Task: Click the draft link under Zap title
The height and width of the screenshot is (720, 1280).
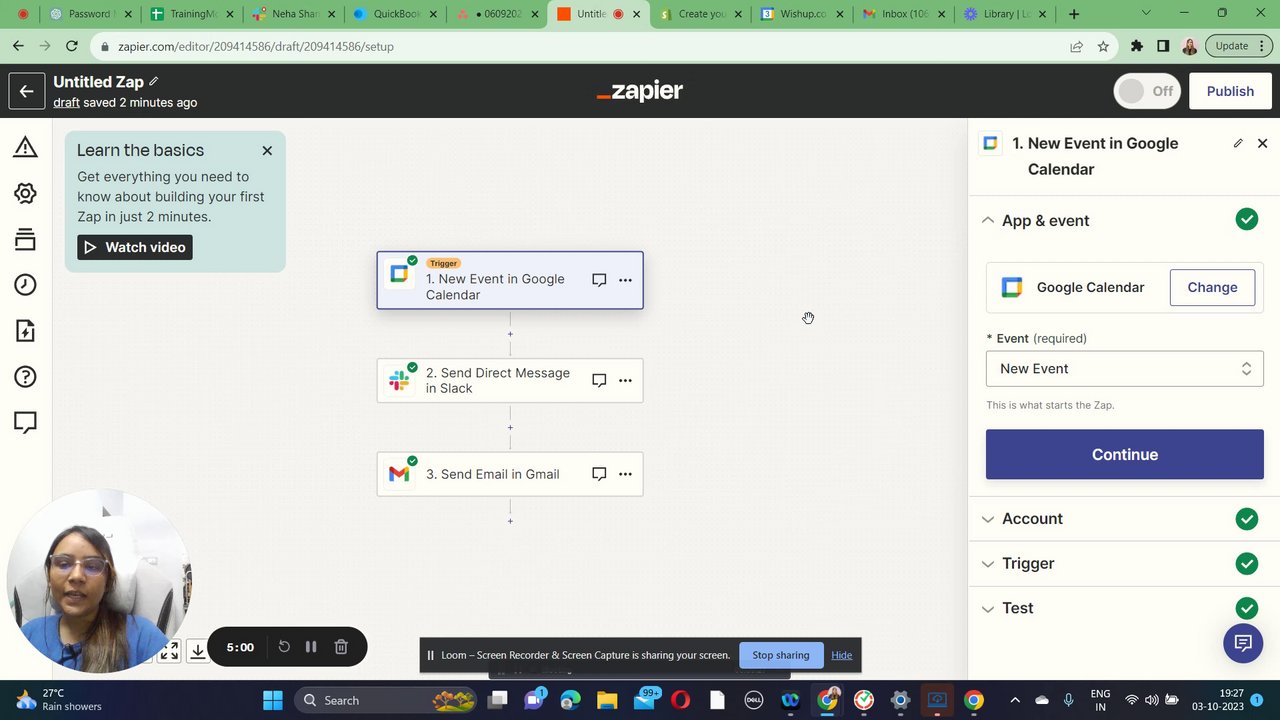Action: pos(66,102)
